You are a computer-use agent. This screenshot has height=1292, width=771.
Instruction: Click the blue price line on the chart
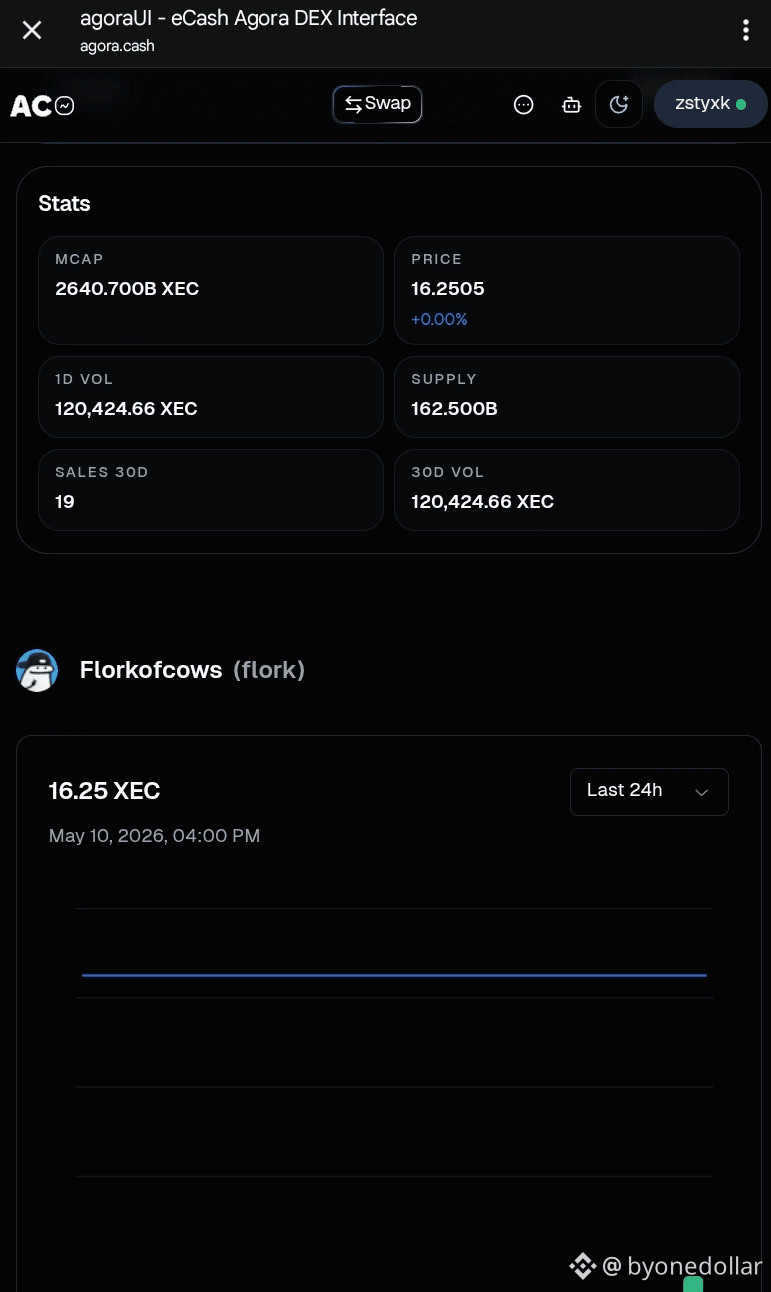point(394,974)
